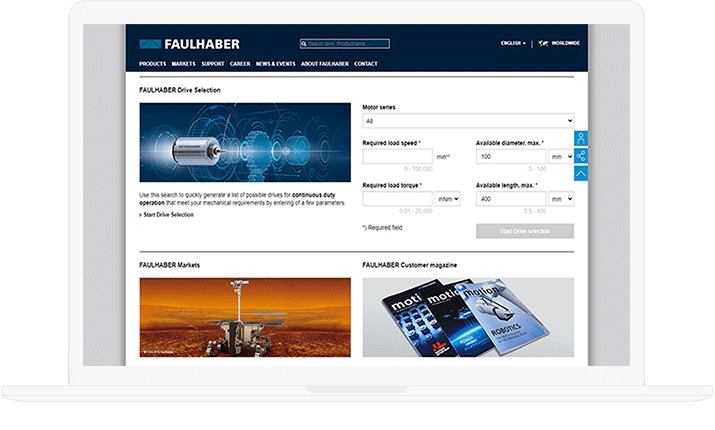Click the Required field note text
715x430 pixels.
point(382,228)
